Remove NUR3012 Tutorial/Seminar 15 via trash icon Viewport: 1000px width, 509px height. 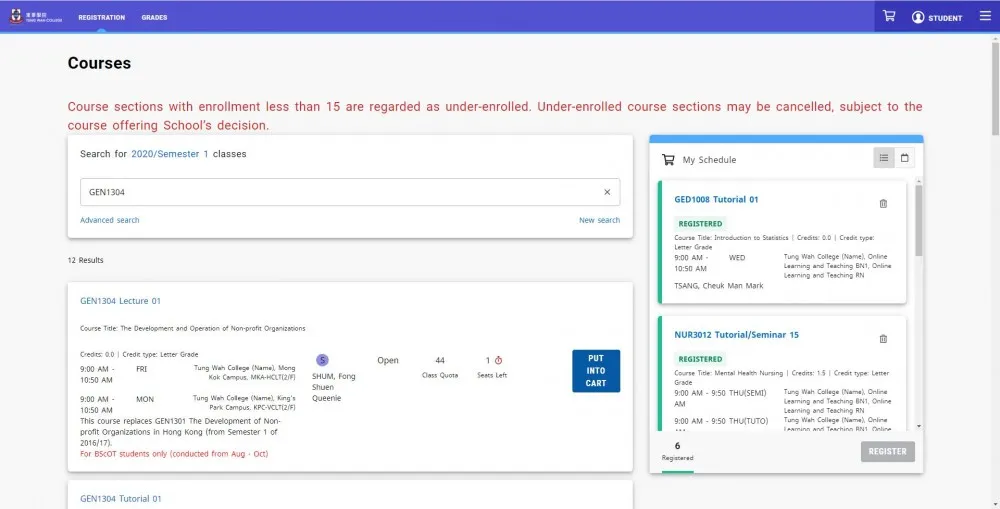coord(883,339)
